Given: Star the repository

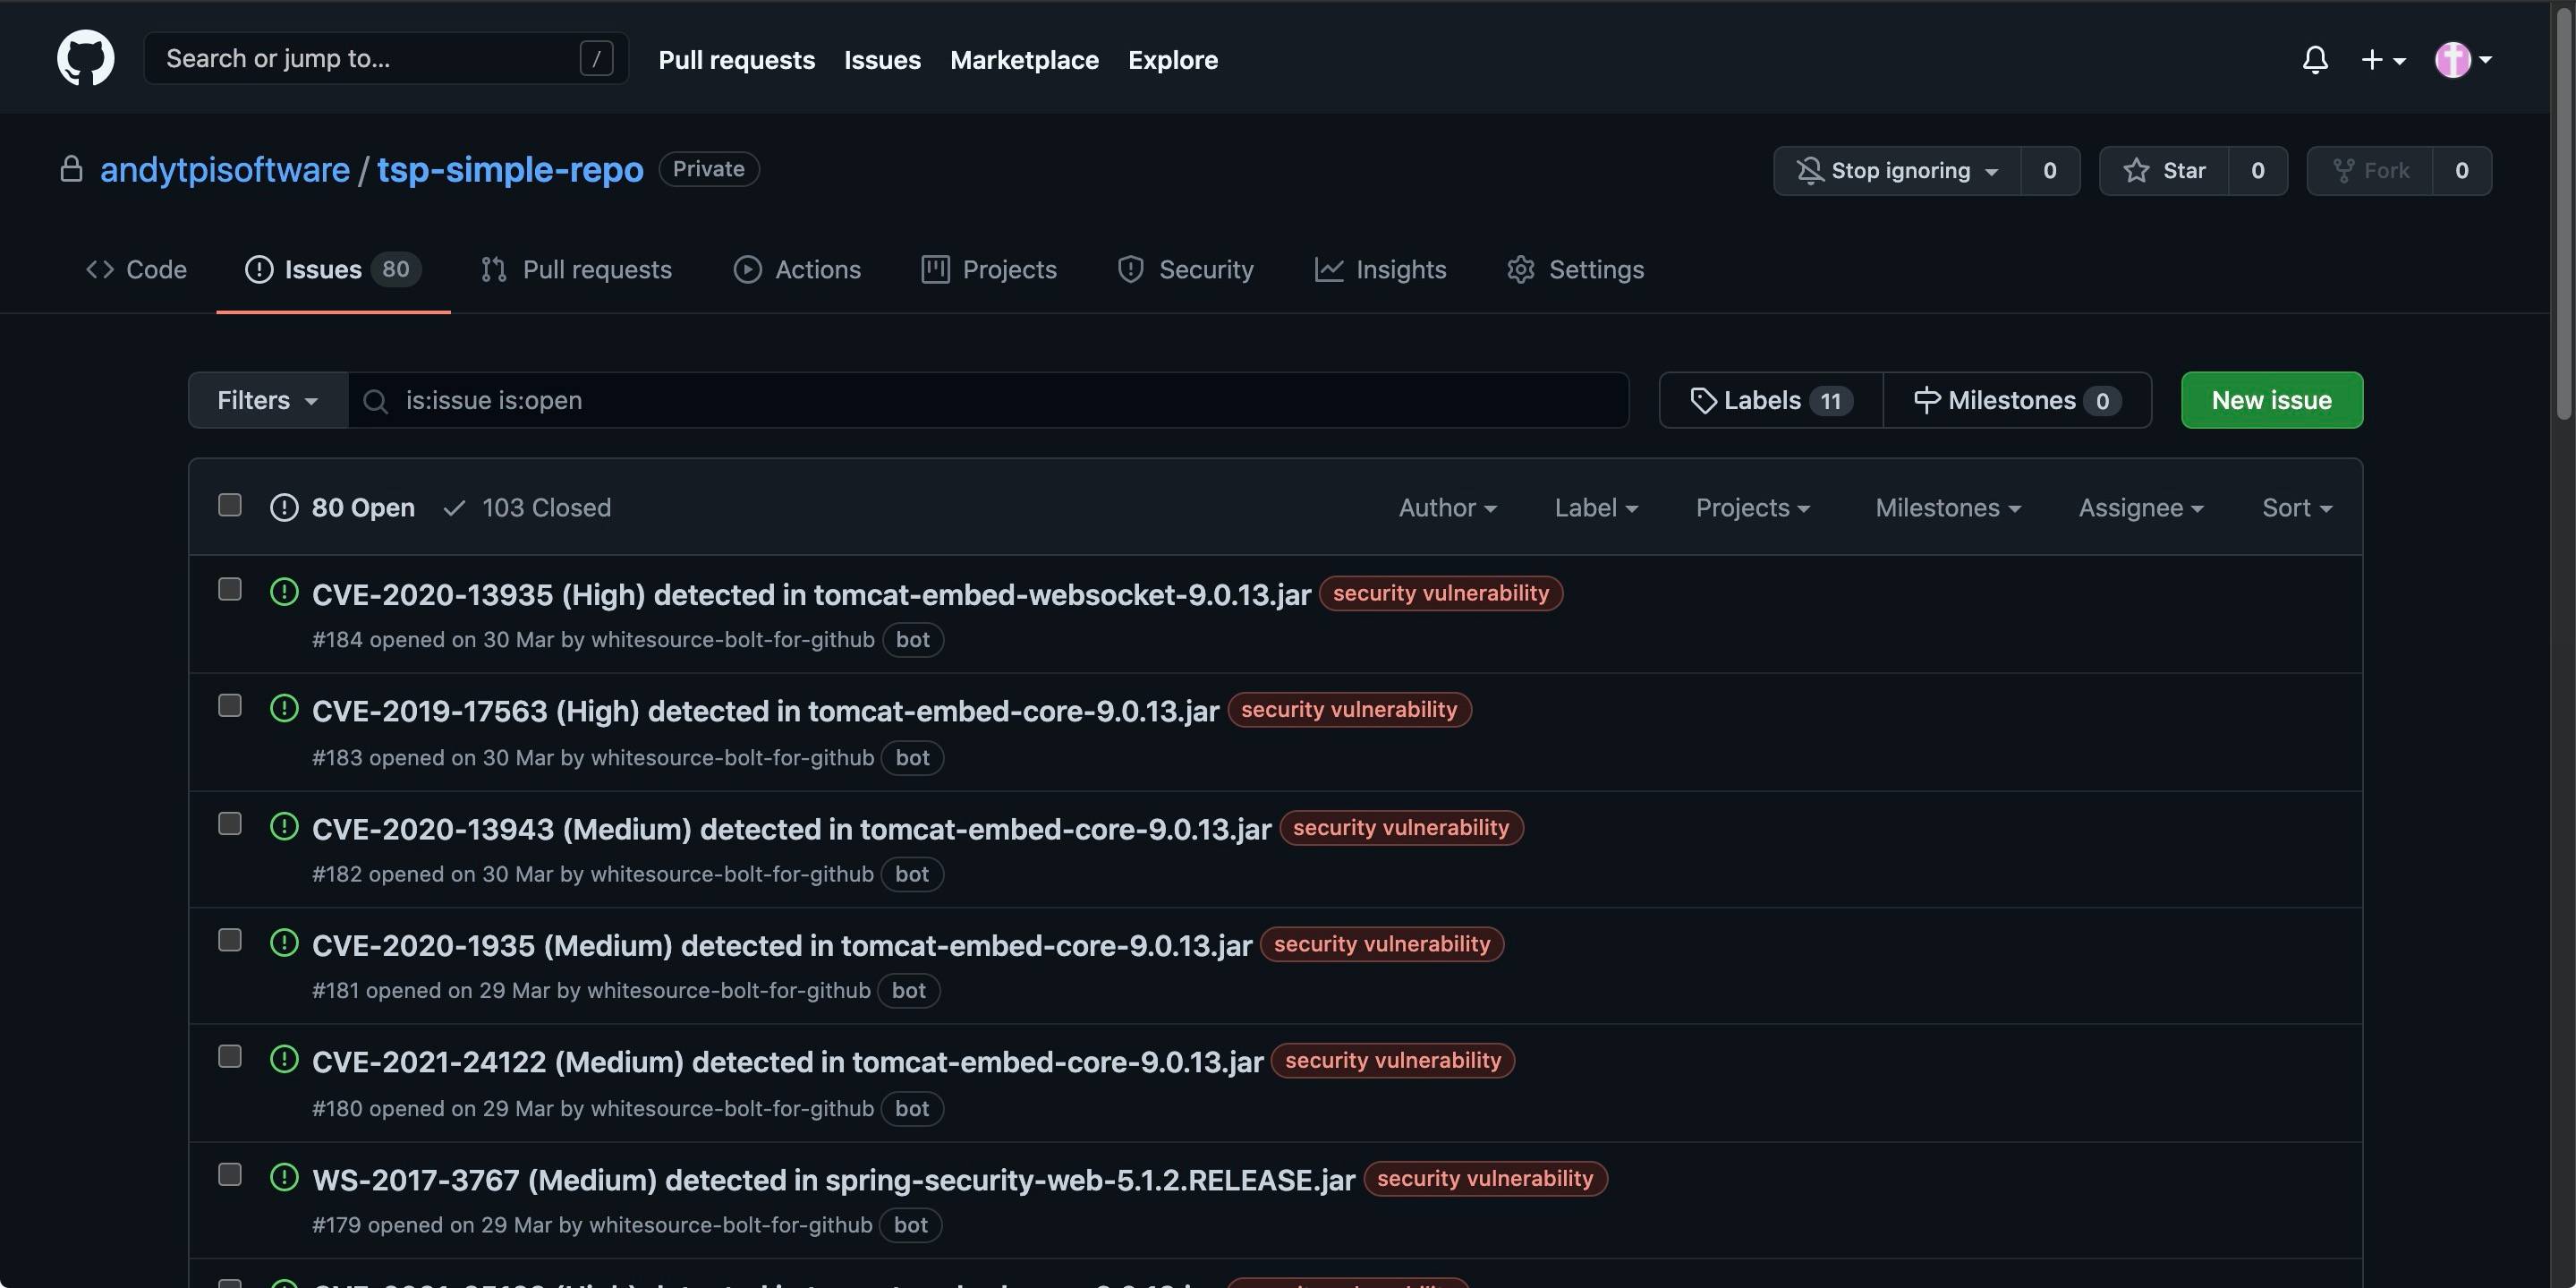Looking at the screenshot, I should (2164, 170).
